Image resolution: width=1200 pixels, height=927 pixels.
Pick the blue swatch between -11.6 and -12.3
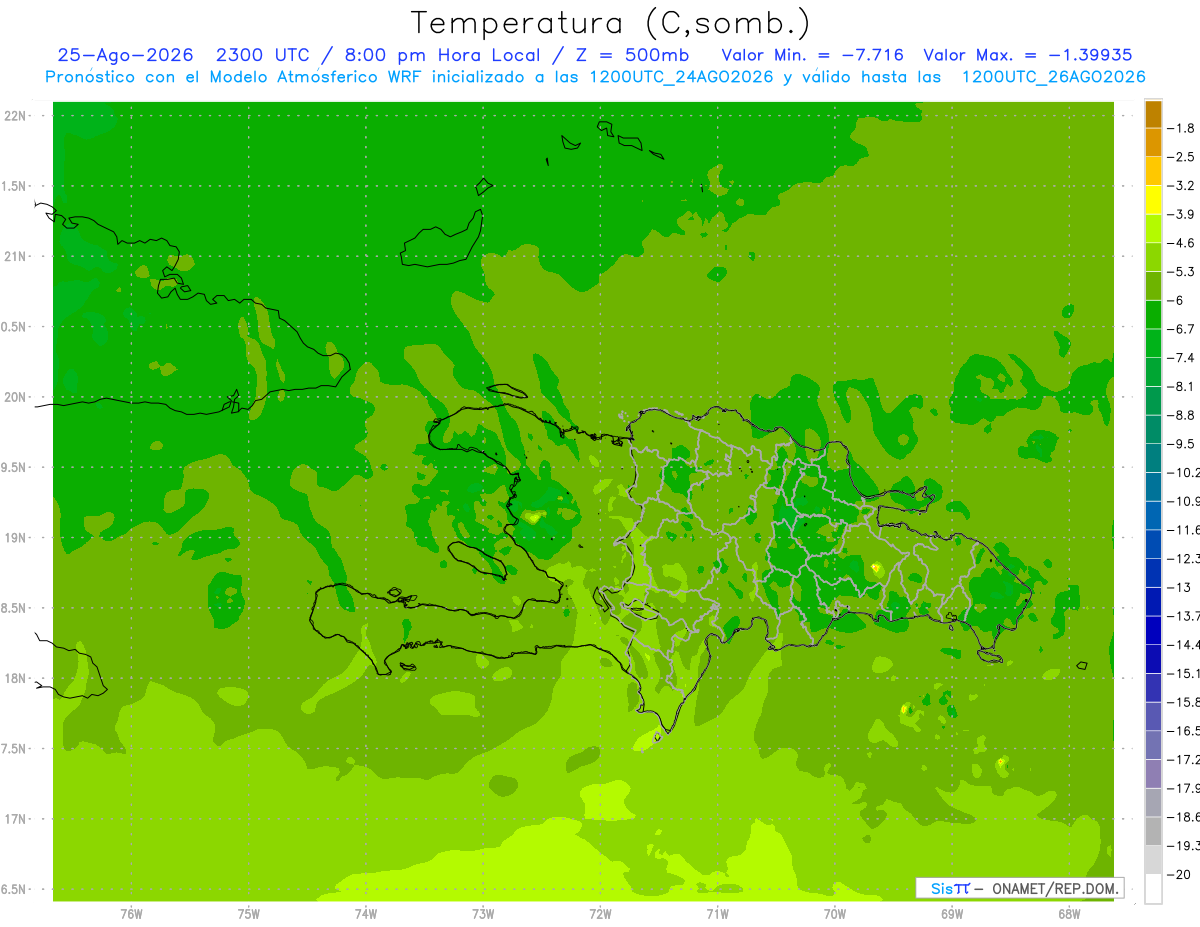tap(1153, 544)
